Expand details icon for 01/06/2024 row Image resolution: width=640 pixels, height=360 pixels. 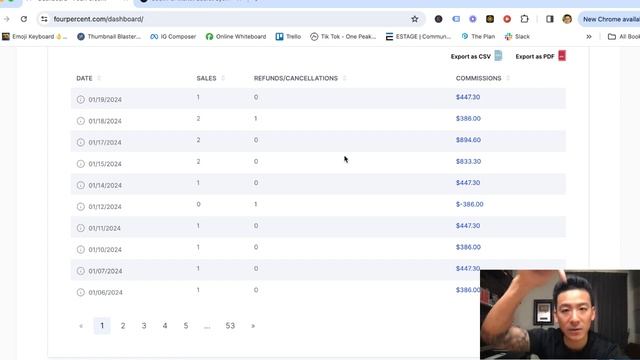(x=81, y=292)
